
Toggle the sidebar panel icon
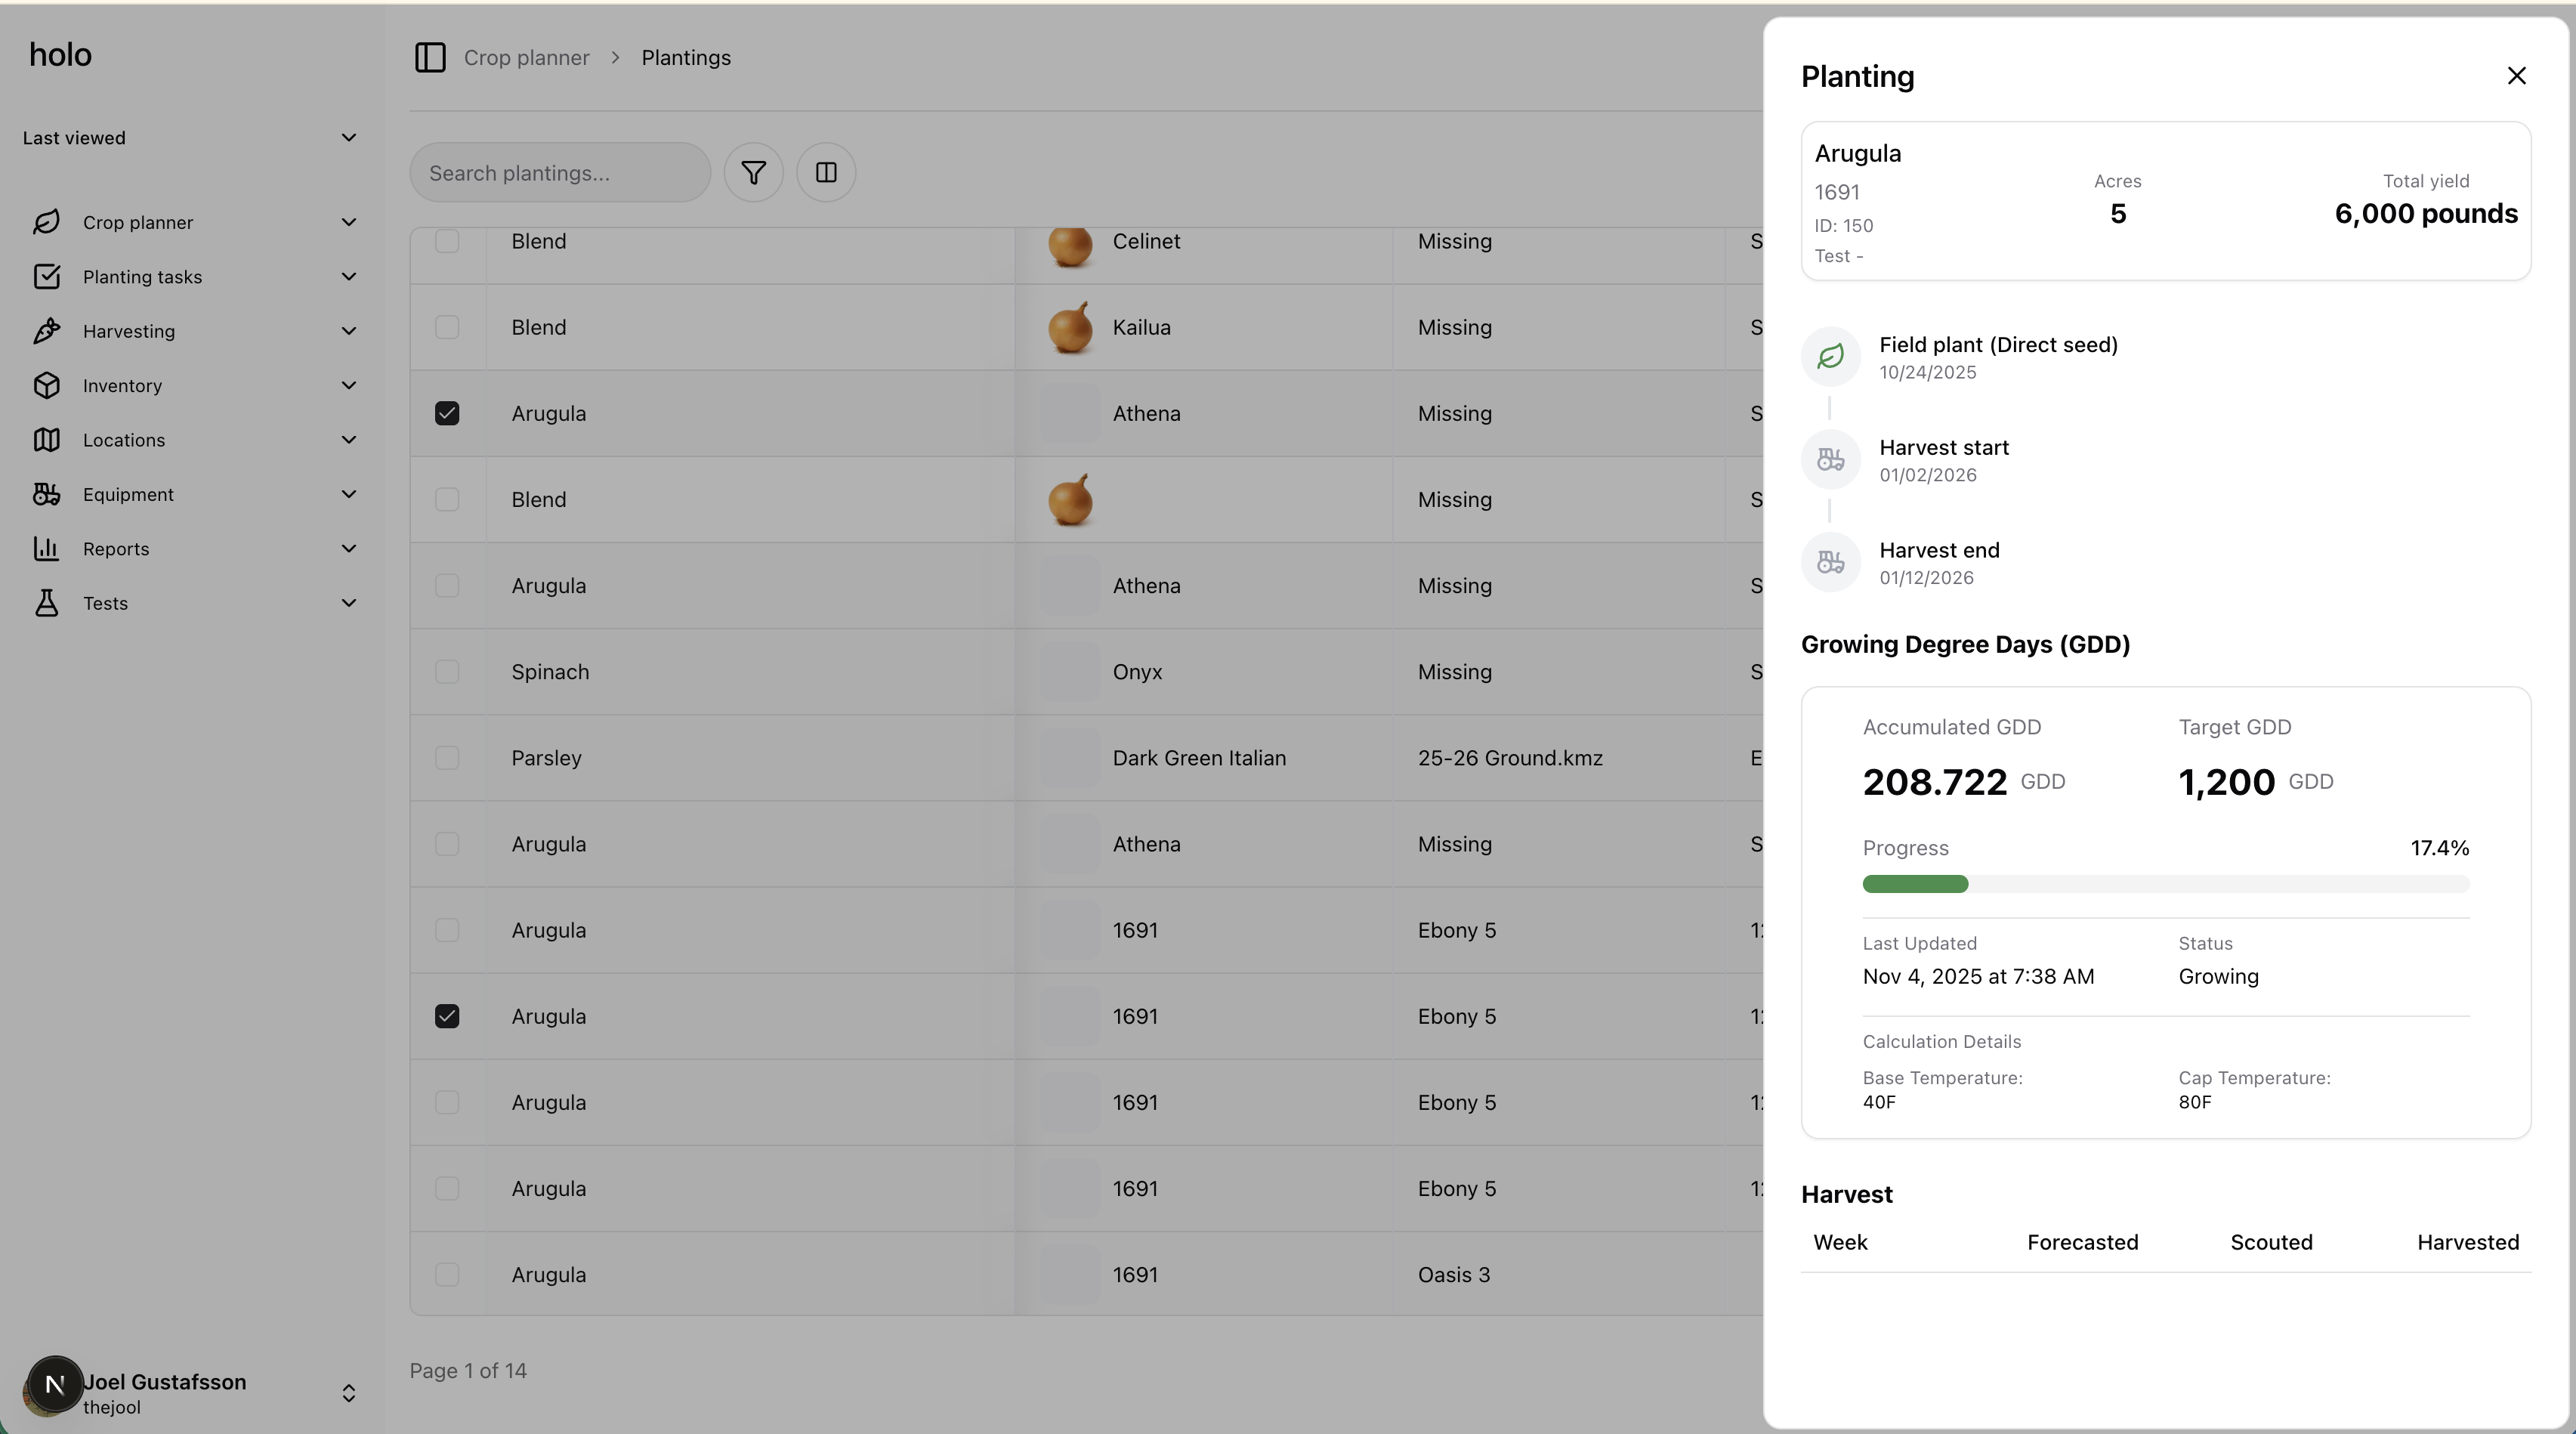pyautogui.click(x=430, y=58)
